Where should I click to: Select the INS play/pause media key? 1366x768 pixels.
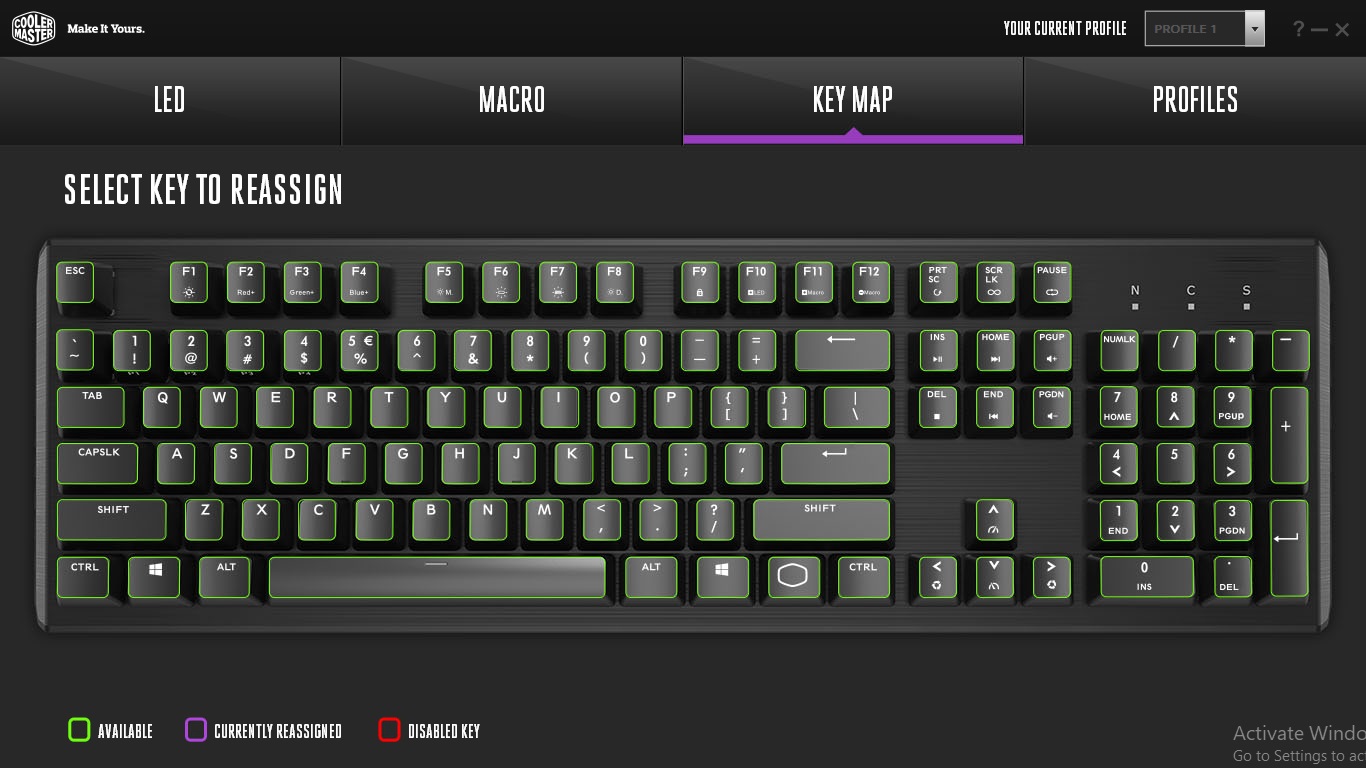click(938, 350)
